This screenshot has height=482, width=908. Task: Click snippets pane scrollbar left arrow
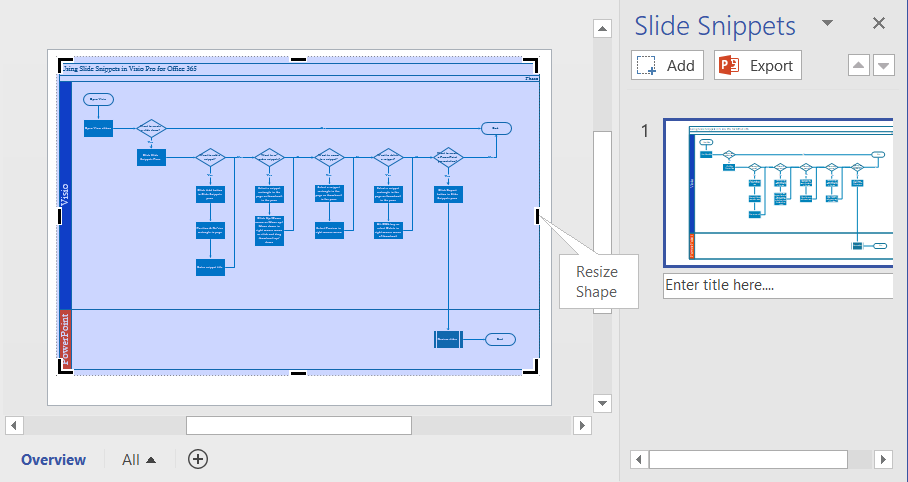point(639,460)
